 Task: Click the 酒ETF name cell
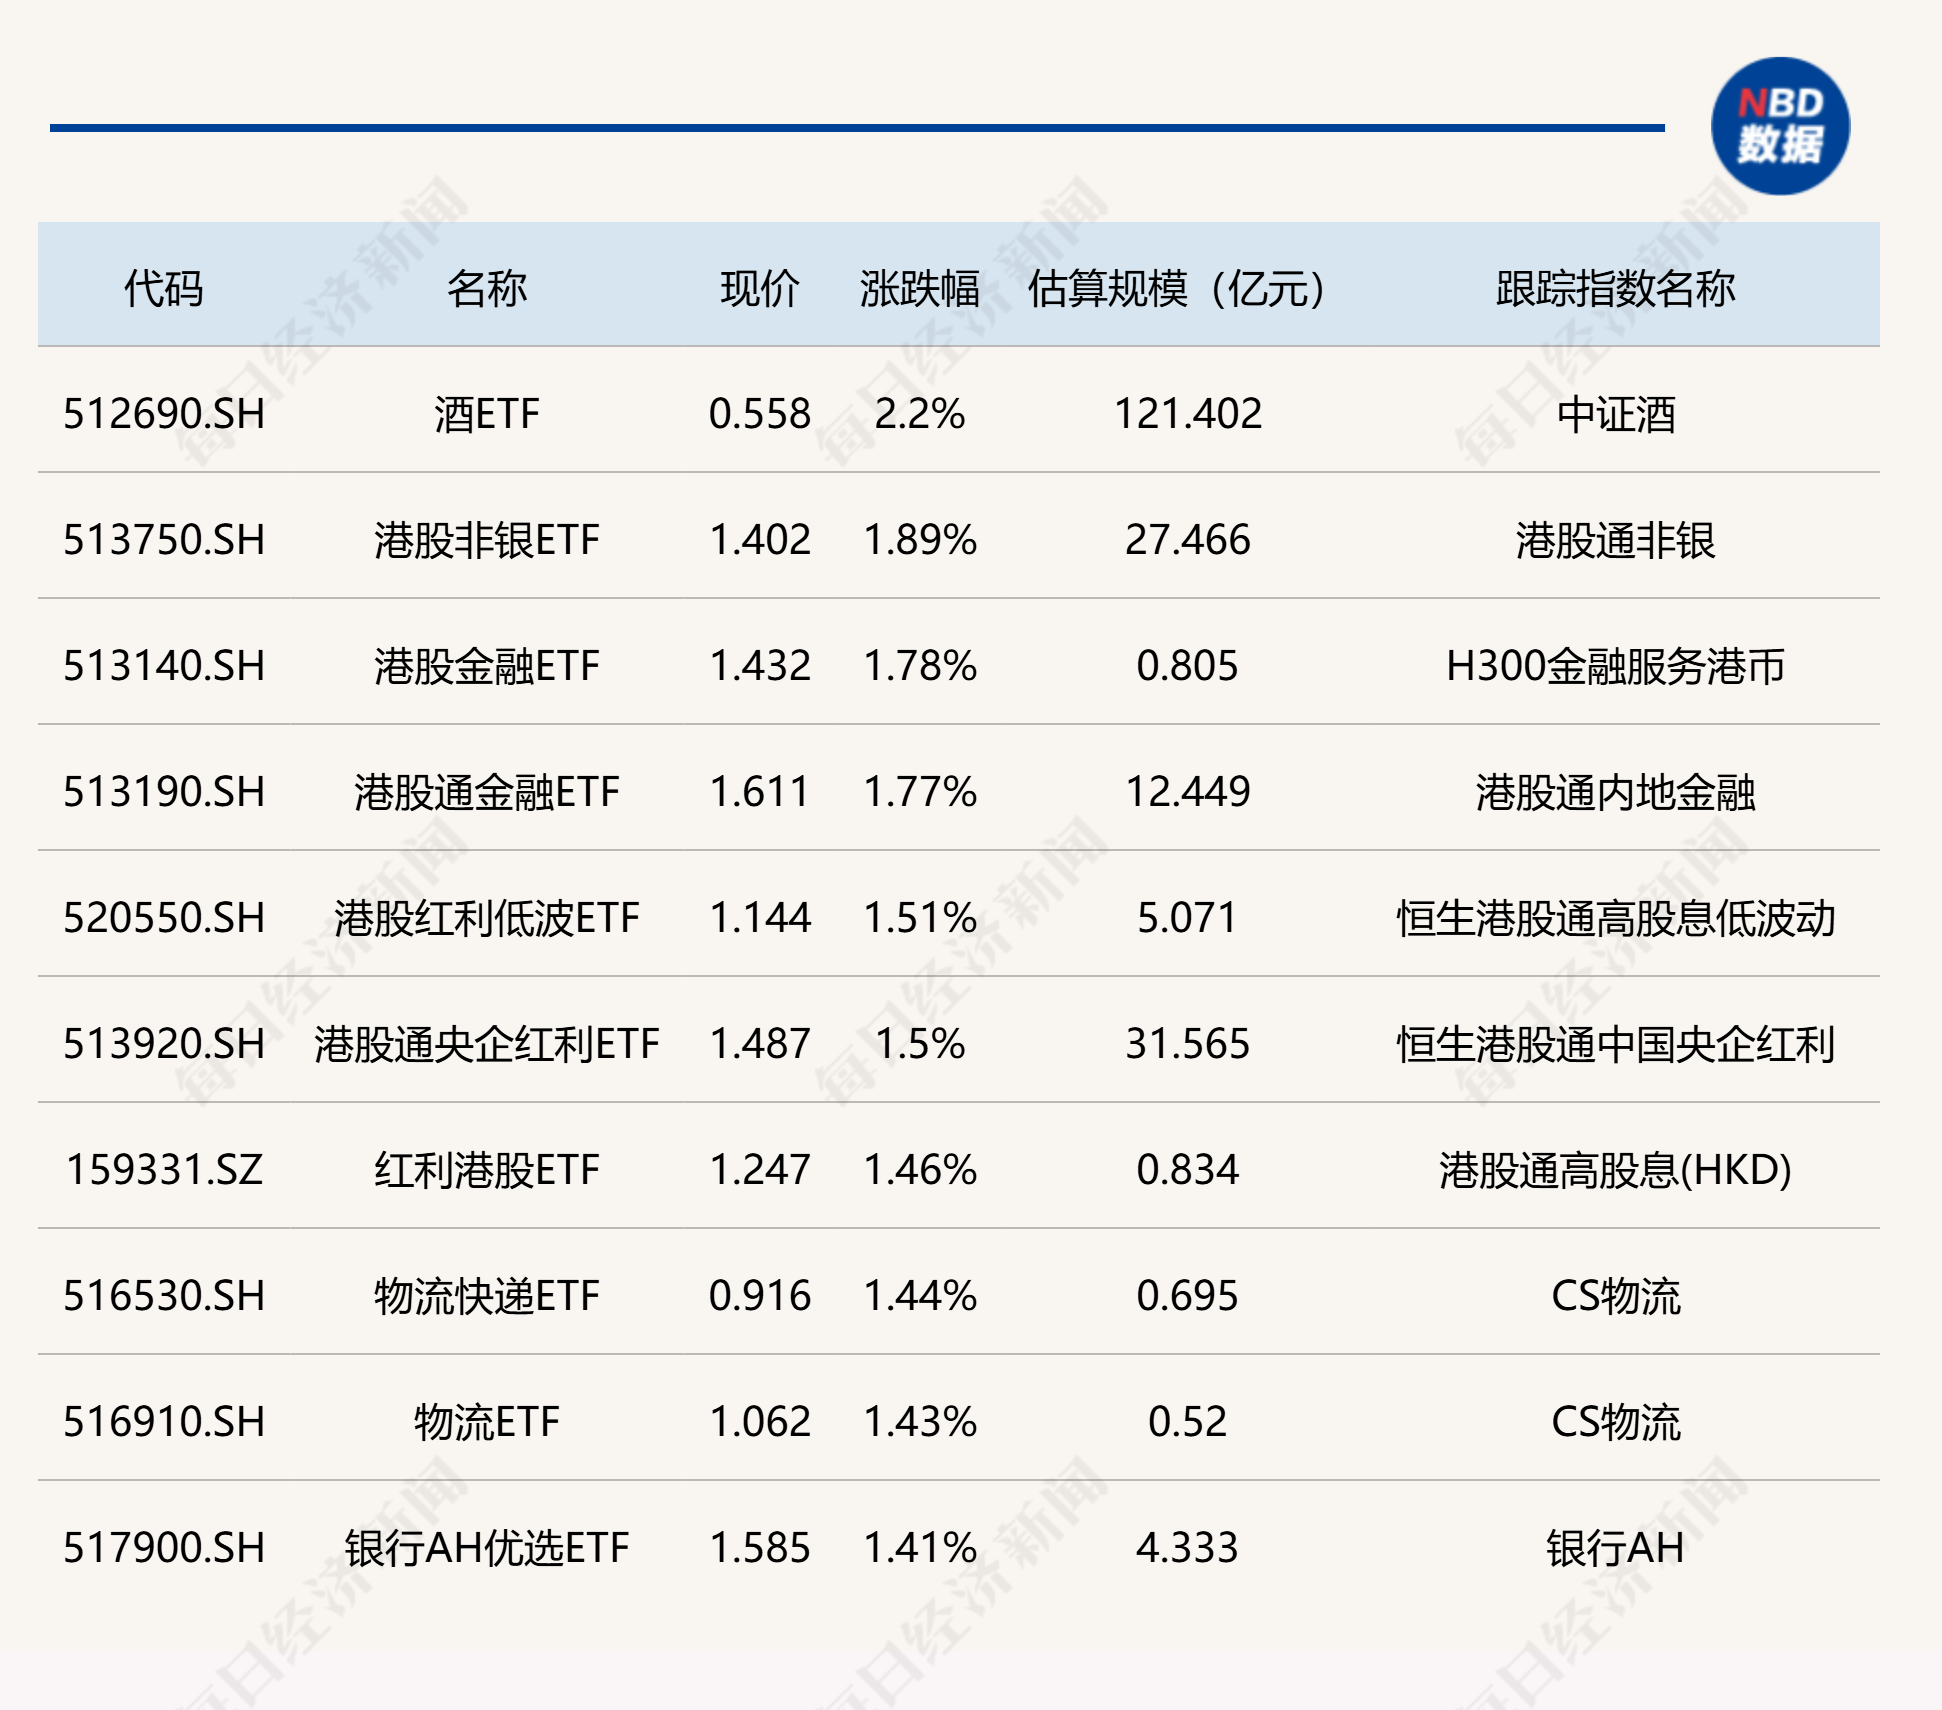[486, 413]
